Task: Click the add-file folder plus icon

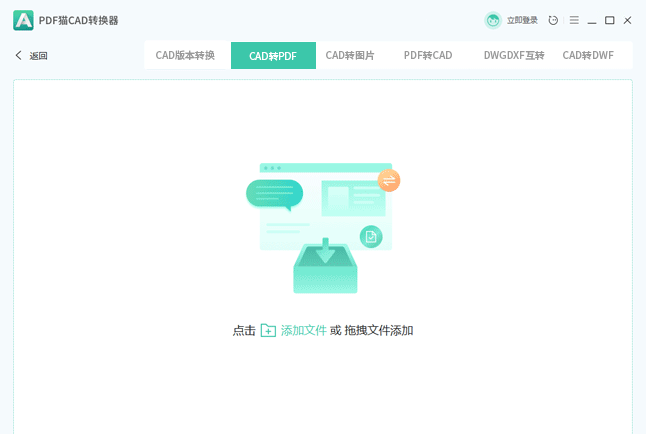Action: [268, 330]
